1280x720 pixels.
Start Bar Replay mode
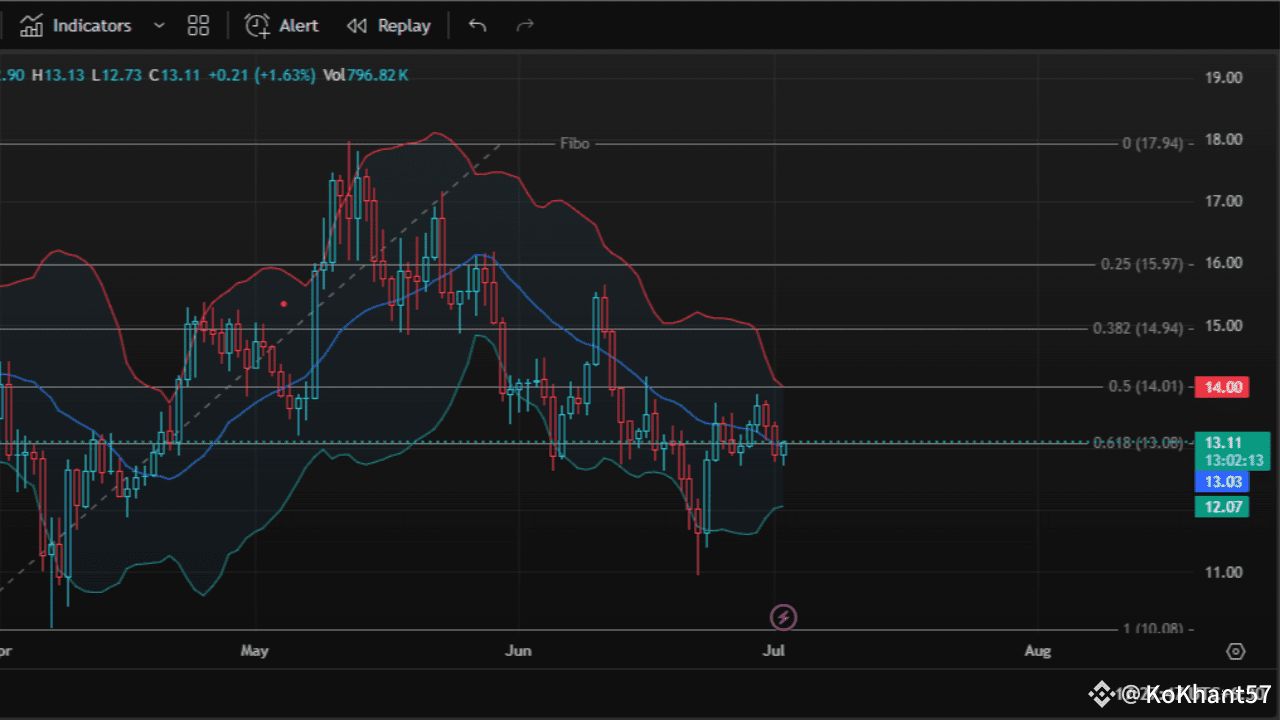tap(388, 26)
